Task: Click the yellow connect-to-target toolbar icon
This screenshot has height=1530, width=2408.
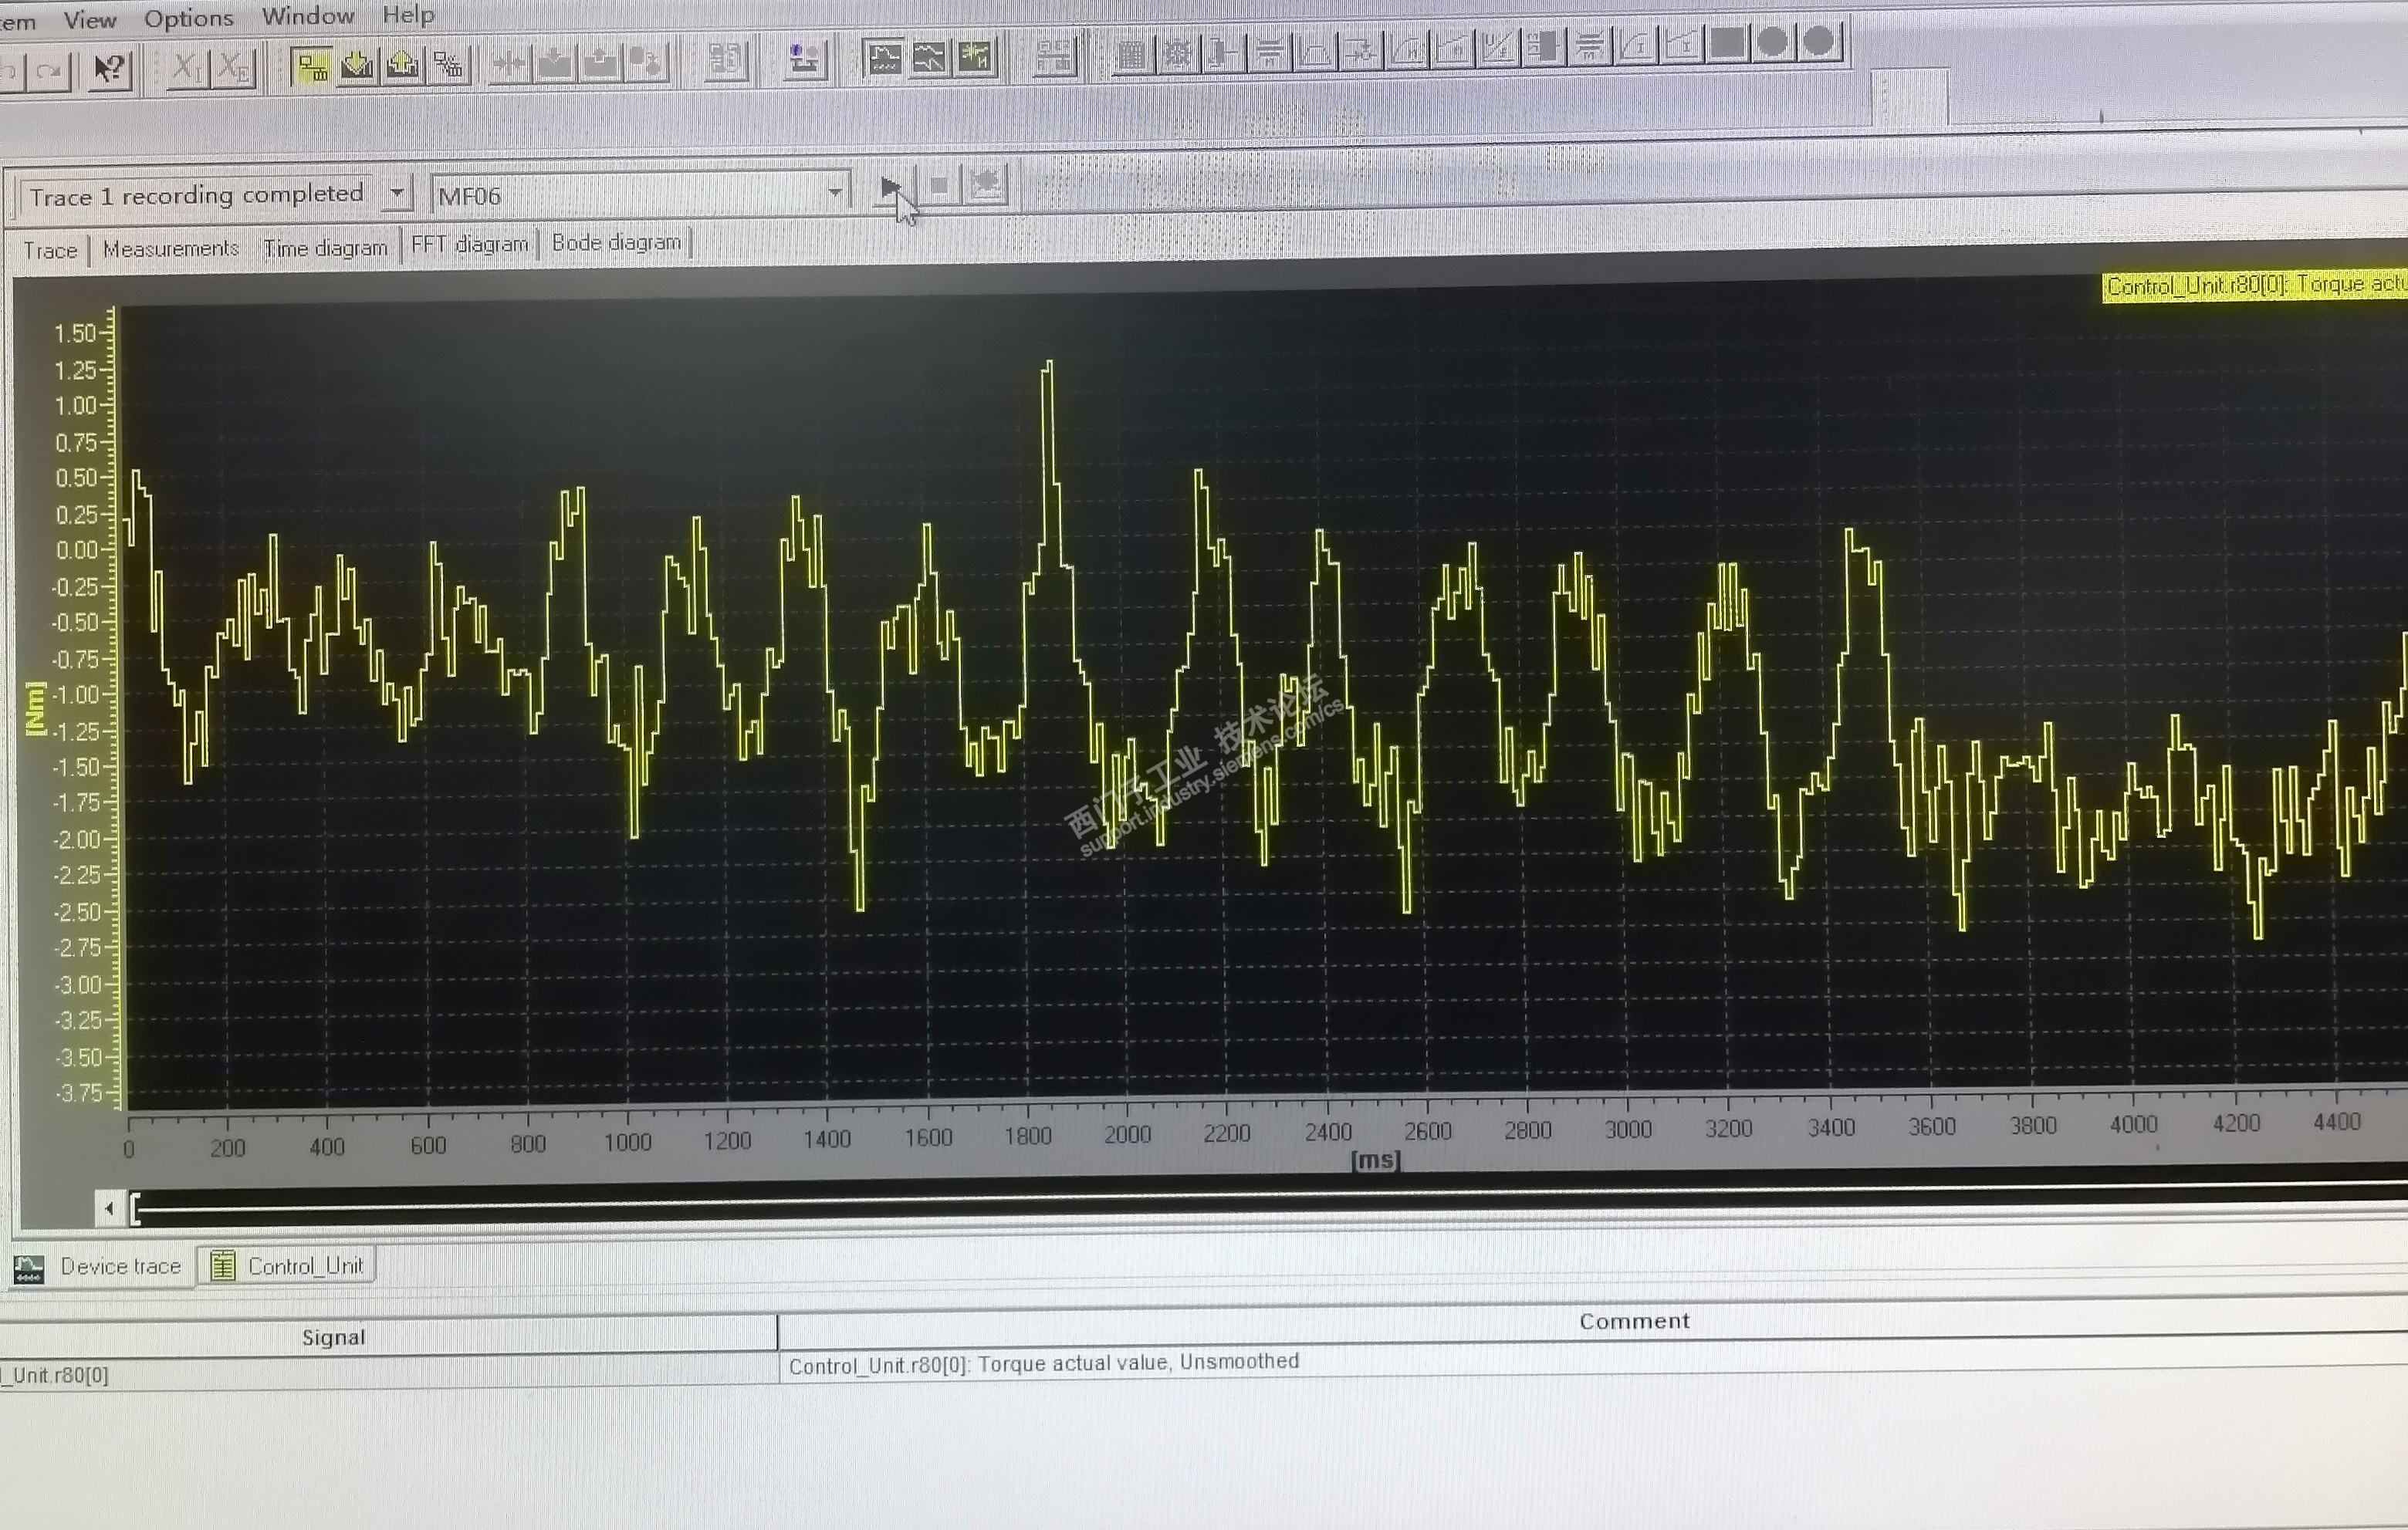Action: tap(312, 67)
